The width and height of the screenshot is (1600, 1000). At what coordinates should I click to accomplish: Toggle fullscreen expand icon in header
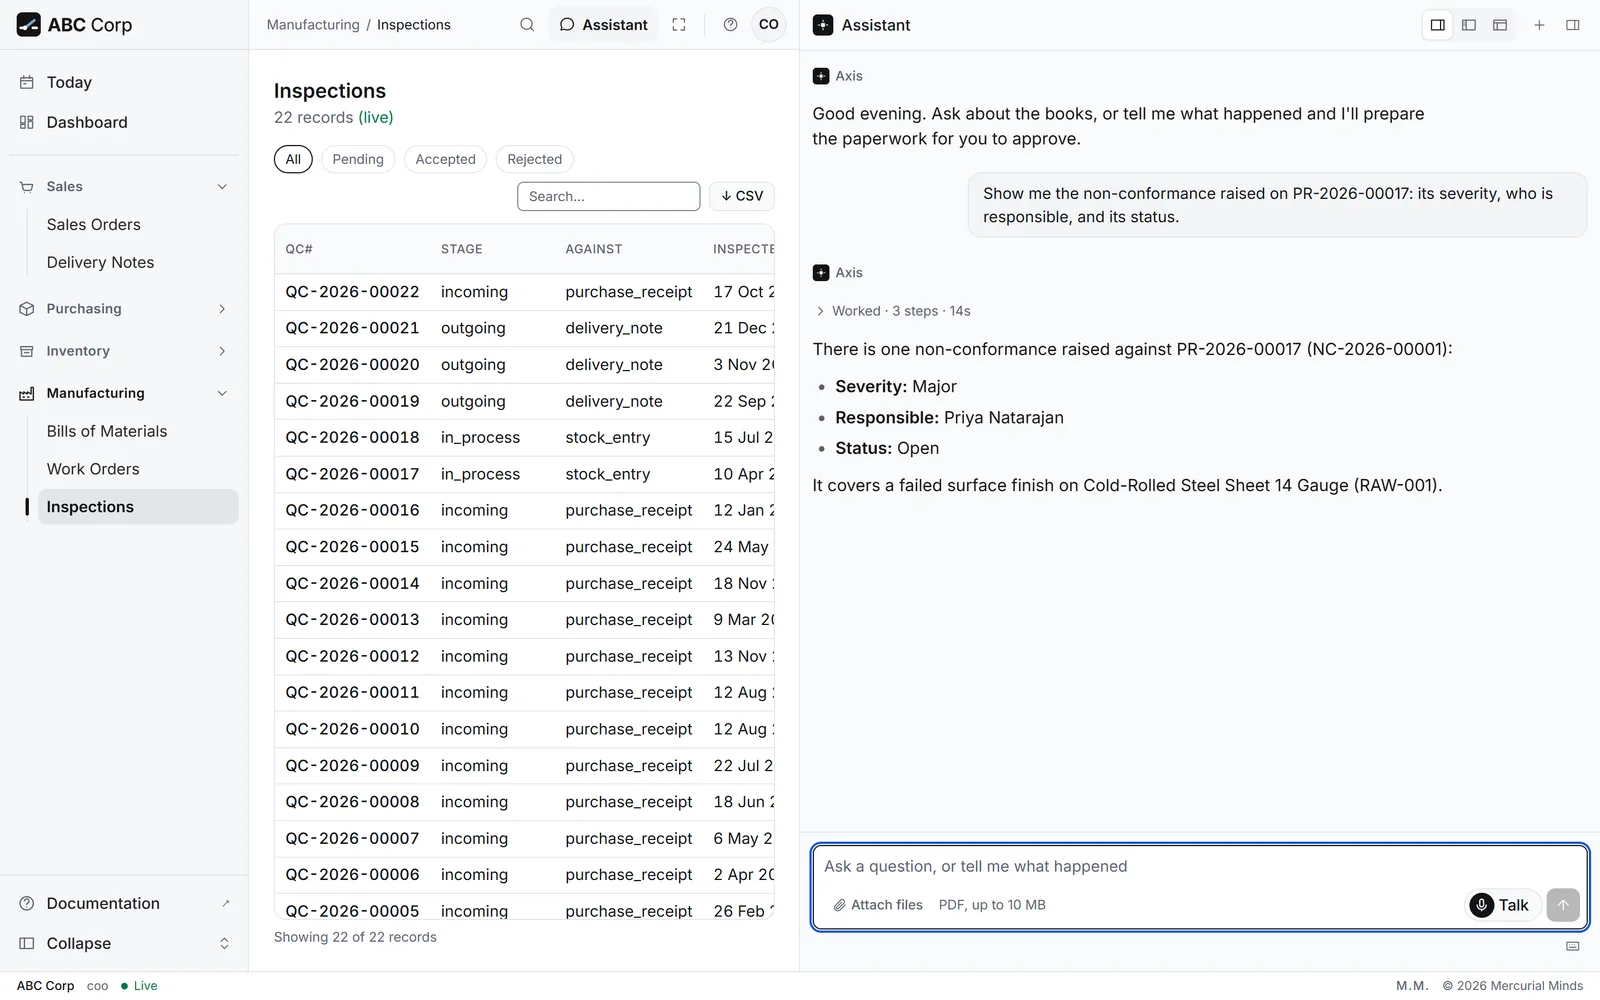point(679,25)
